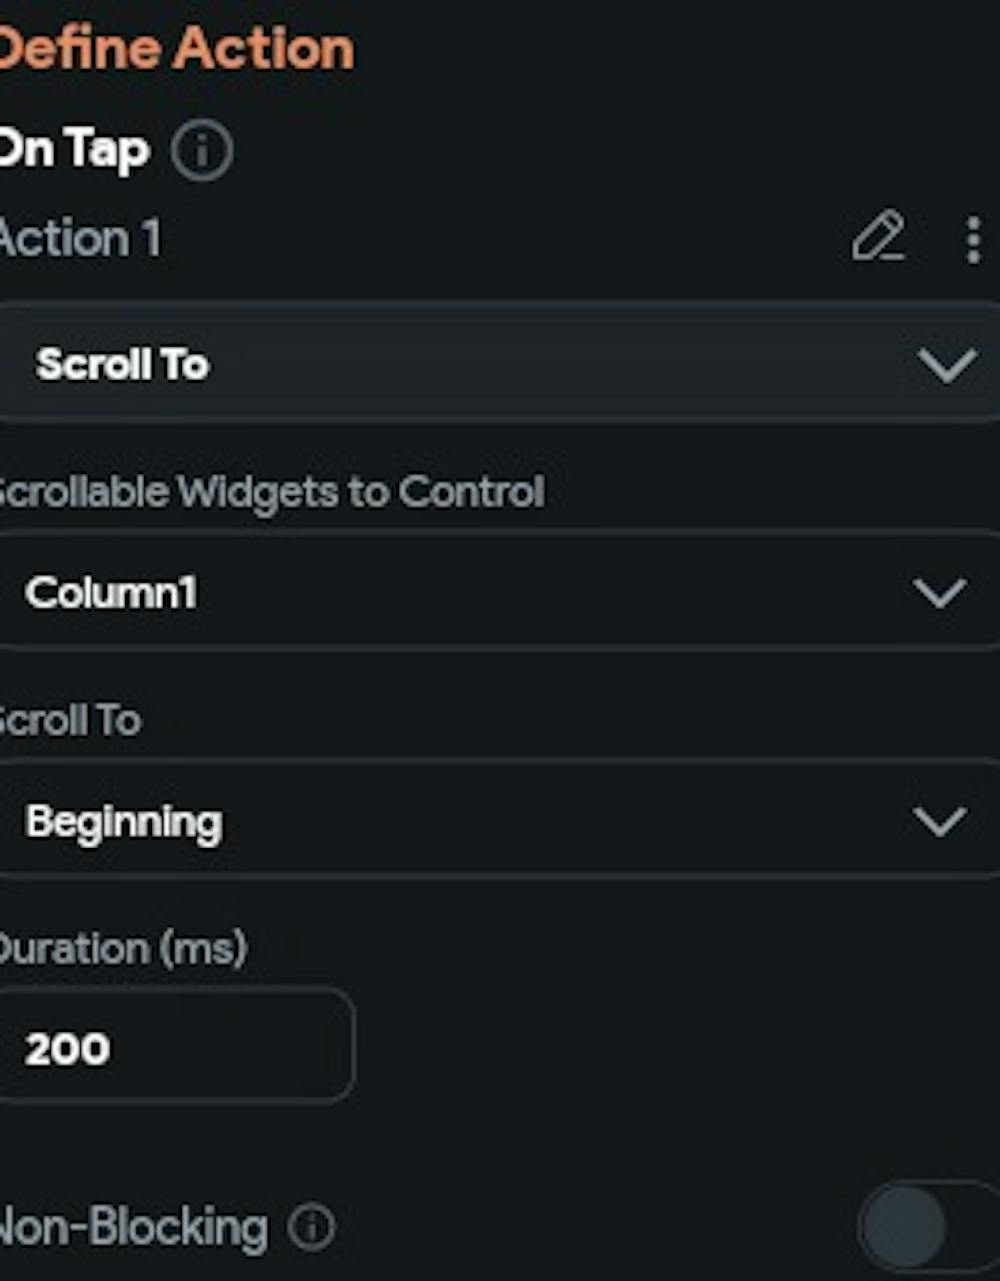Click the chevron arrow beside Beginning
1000x1281 pixels.
940,823
